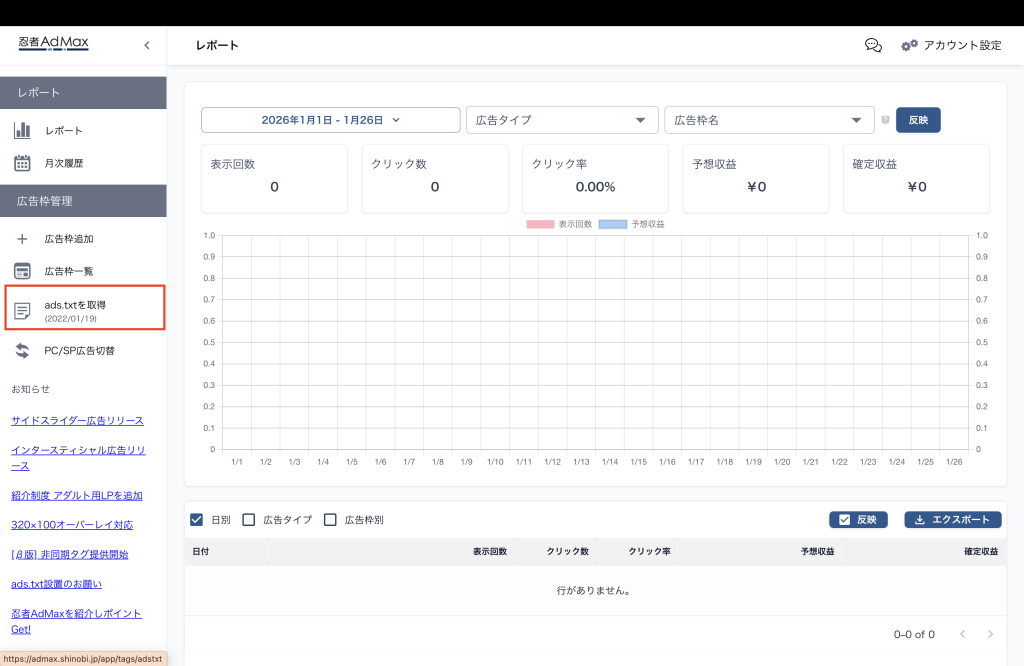Click the chat support icon in header
The image size is (1024, 666).
pyautogui.click(x=873, y=45)
